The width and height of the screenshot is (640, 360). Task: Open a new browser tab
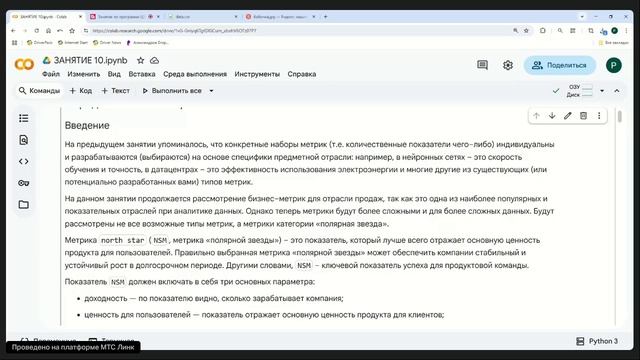(x=326, y=17)
